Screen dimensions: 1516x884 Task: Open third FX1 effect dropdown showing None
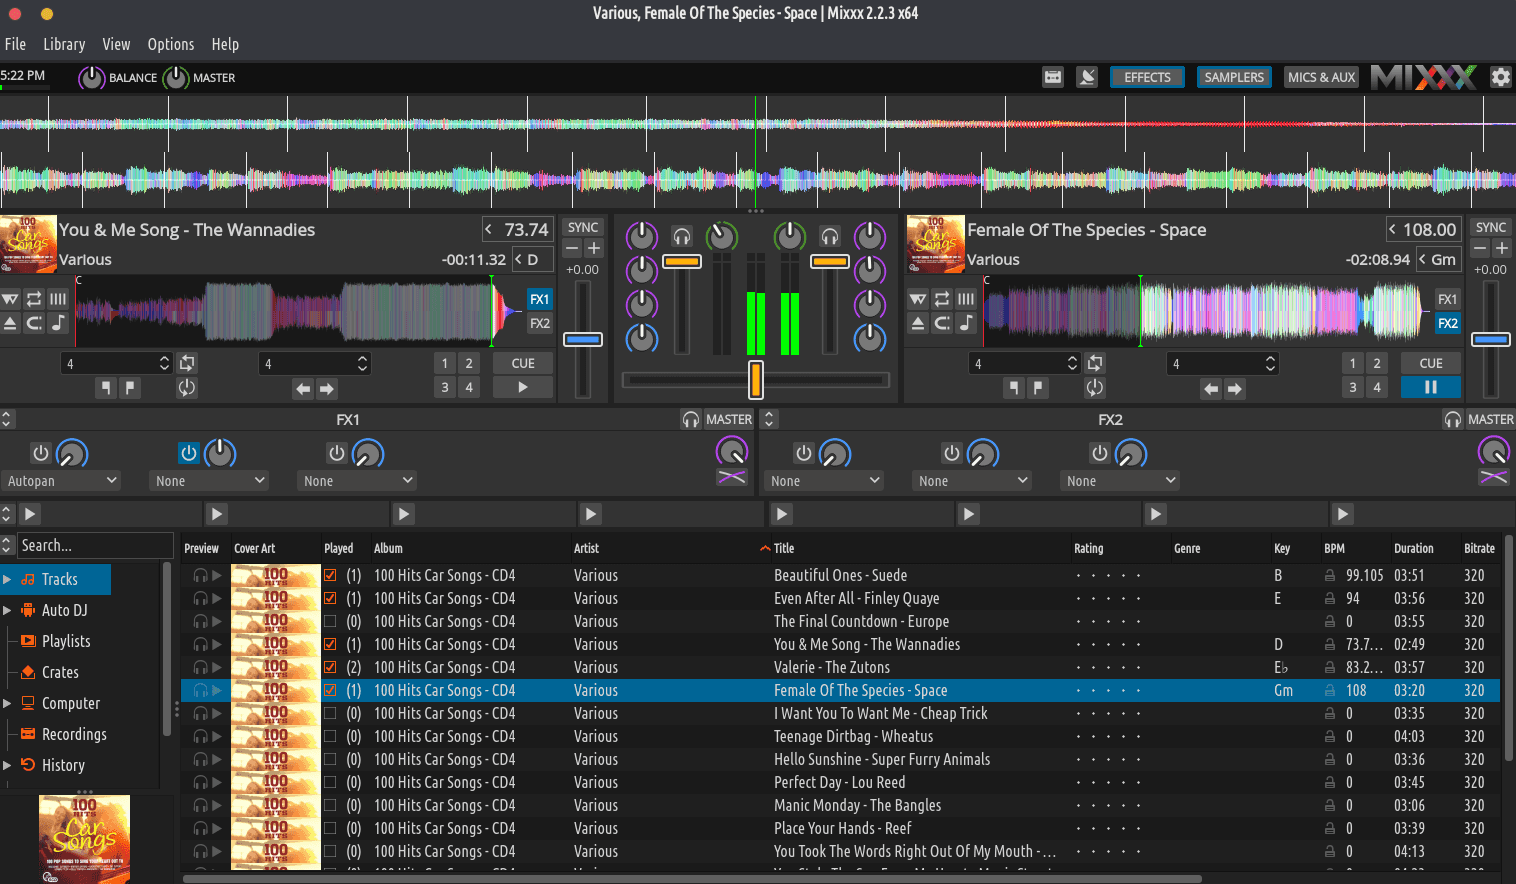356,481
